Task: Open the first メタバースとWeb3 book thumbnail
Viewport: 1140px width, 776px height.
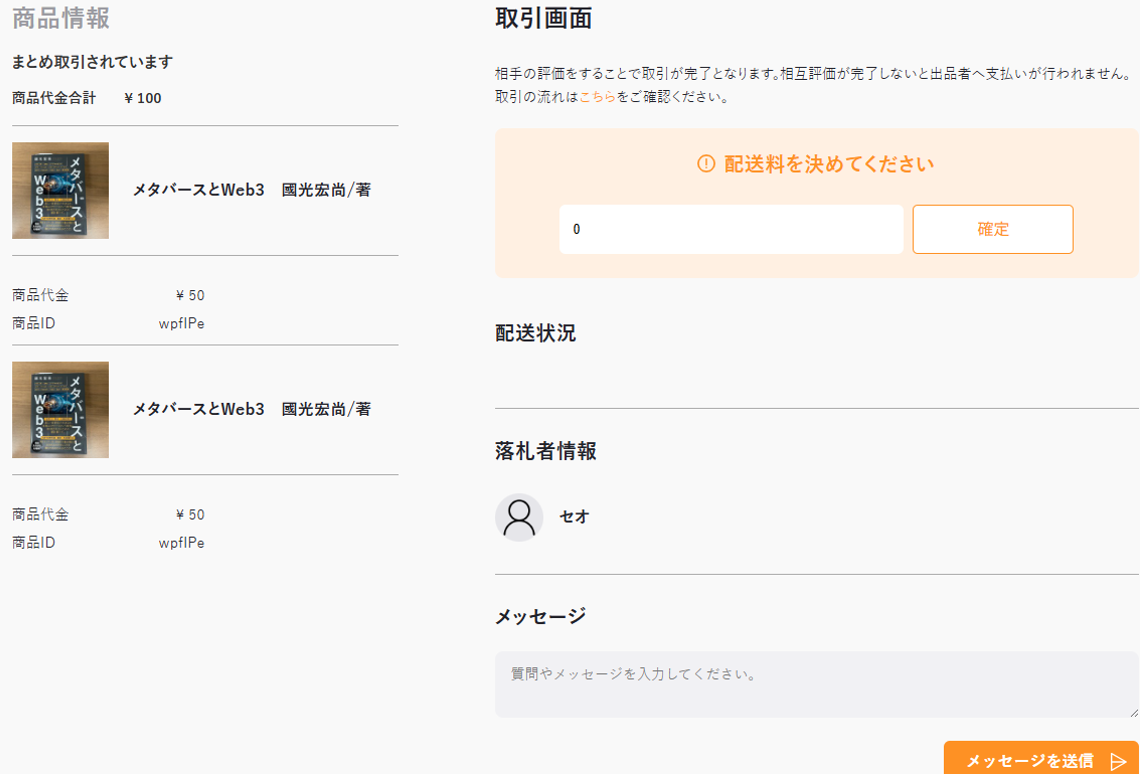Action: pyautogui.click(x=60, y=190)
